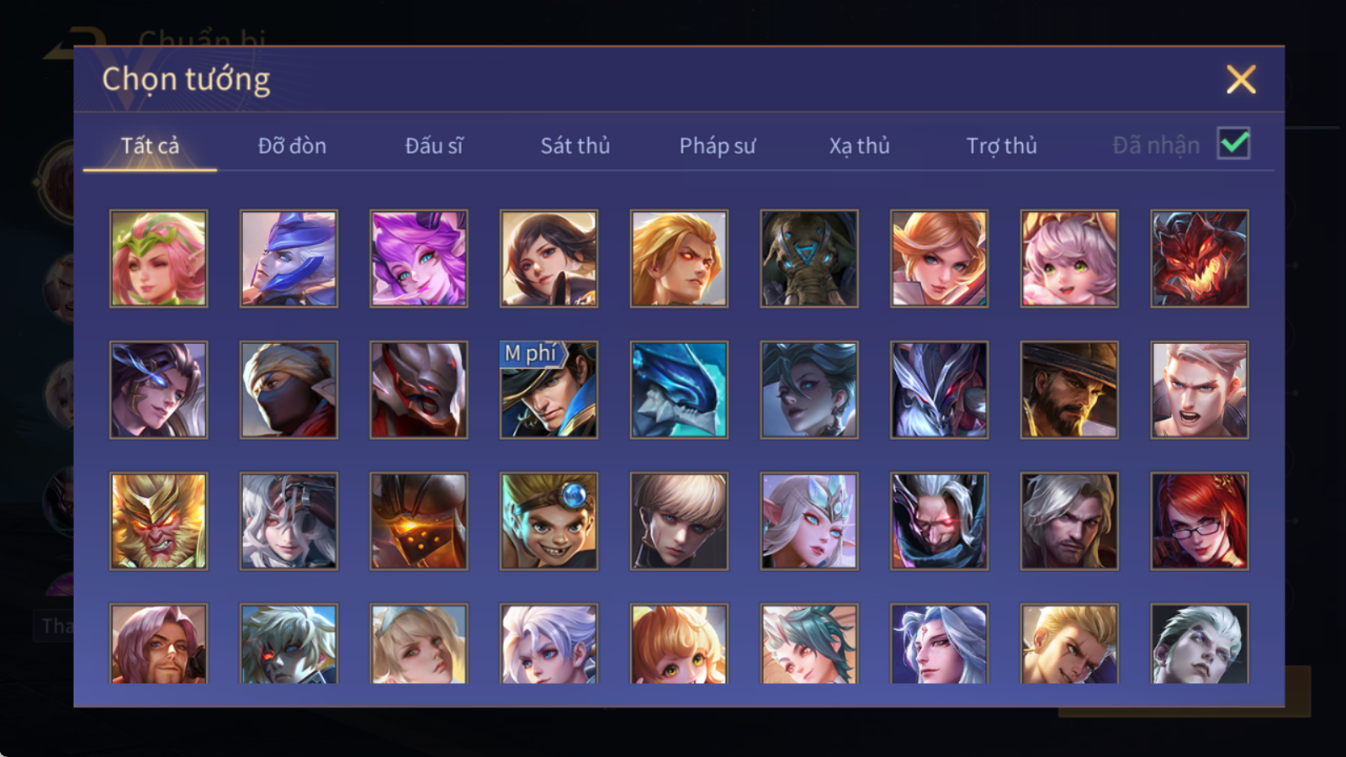Pick the red lava demon hero portrait
1346x757 pixels.
pyautogui.click(x=1199, y=258)
